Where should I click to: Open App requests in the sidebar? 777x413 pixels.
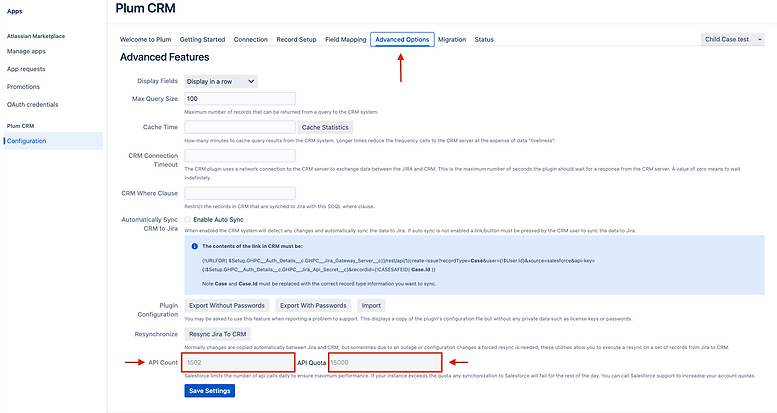(26, 69)
